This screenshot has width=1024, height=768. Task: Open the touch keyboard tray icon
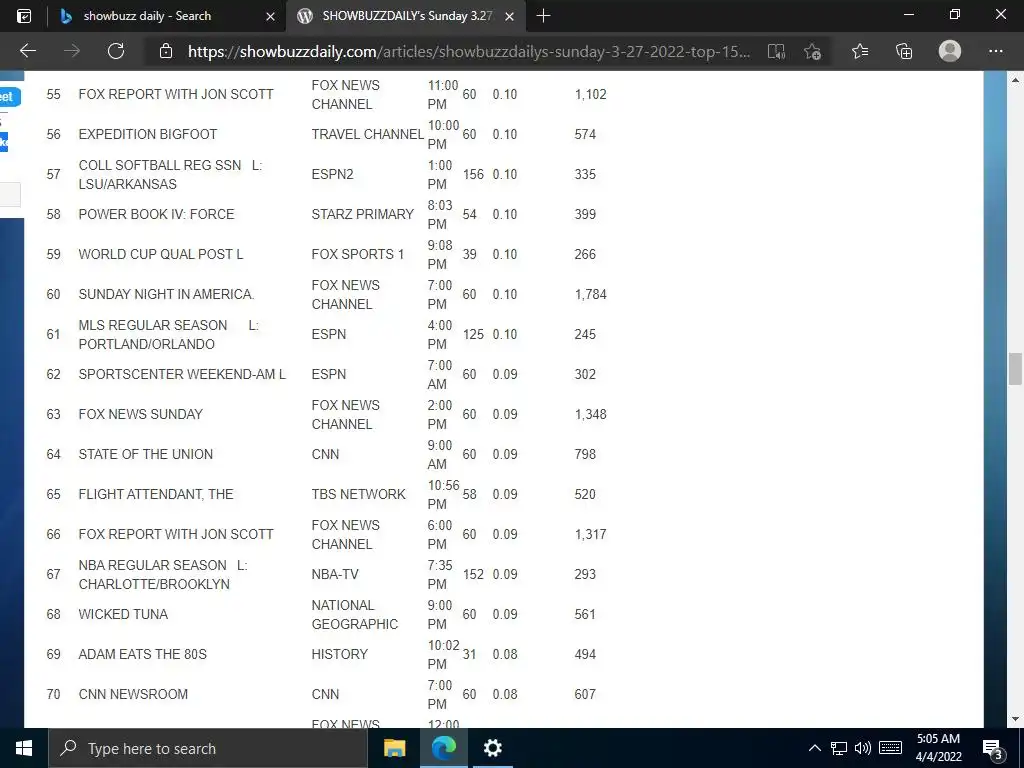pyautogui.click(x=890, y=748)
